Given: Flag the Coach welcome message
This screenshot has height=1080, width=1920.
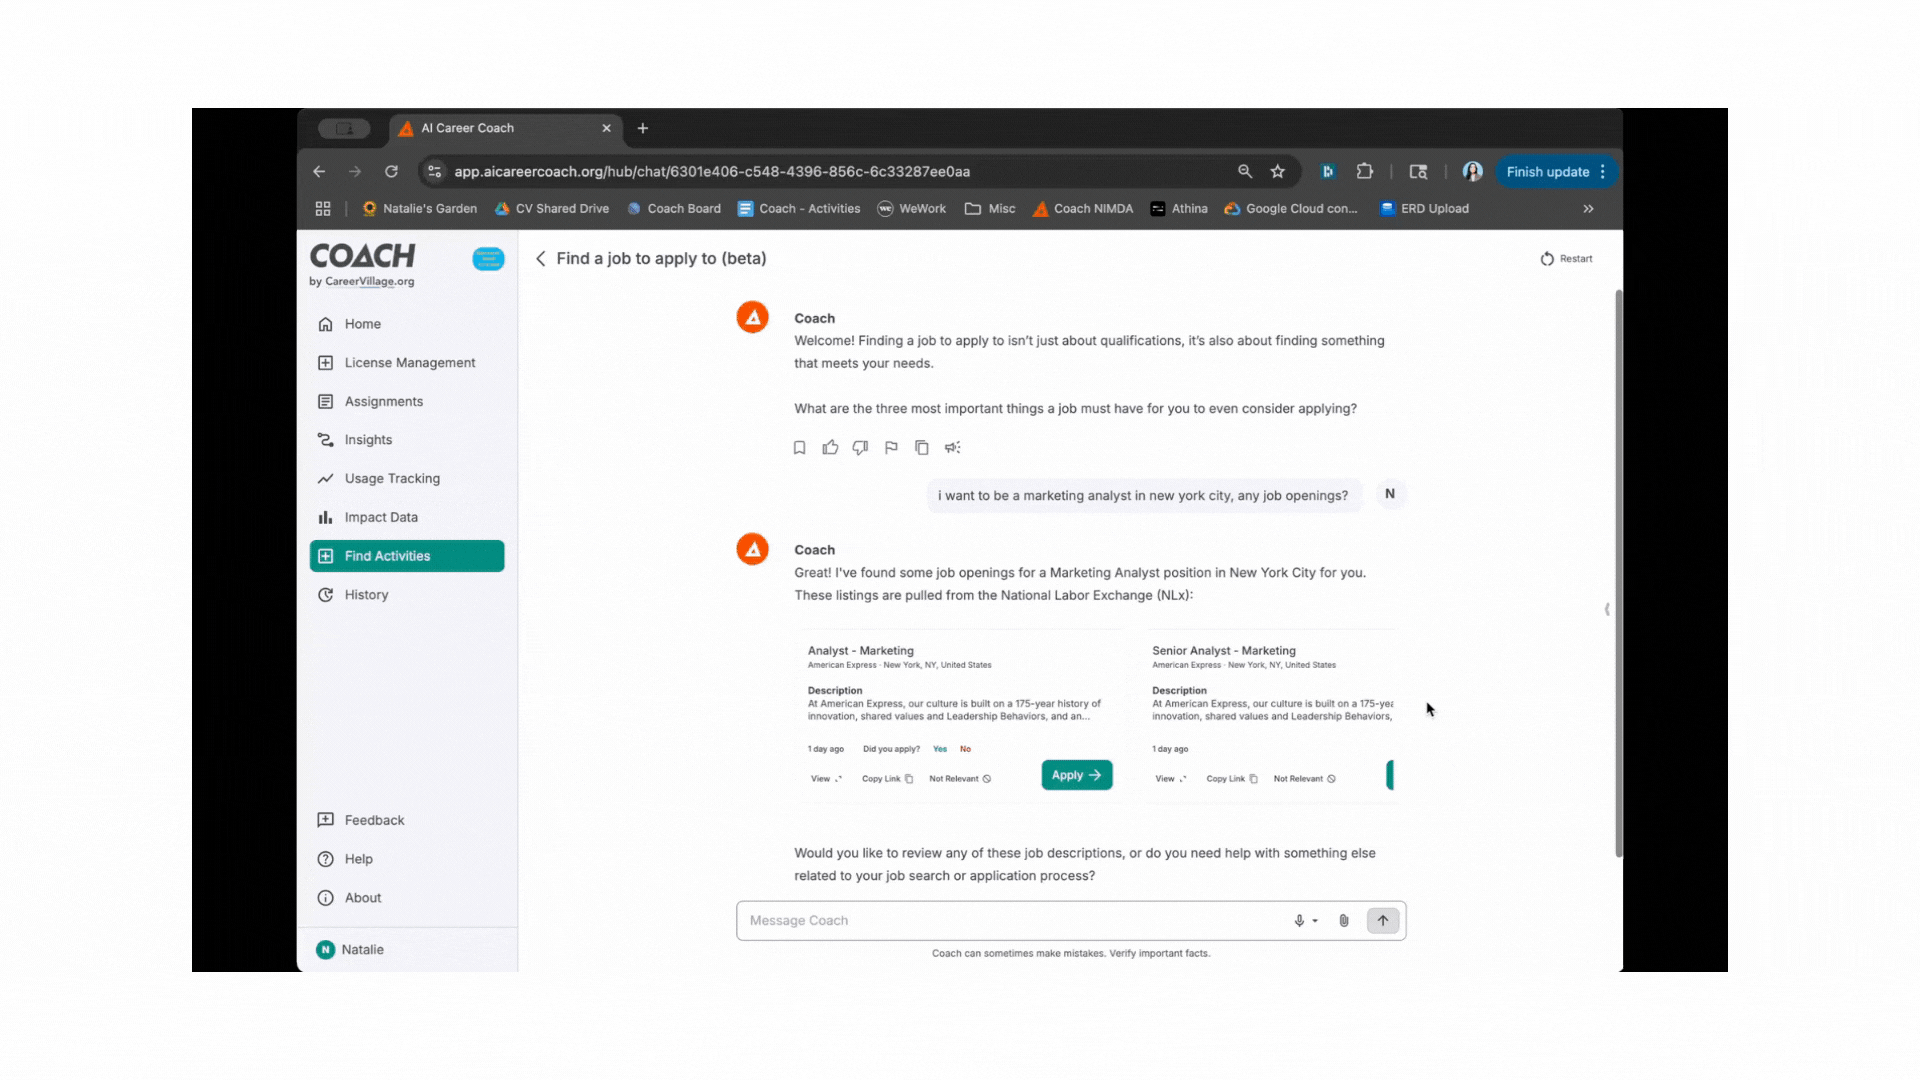Looking at the screenshot, I should click(x=891, y=448).
